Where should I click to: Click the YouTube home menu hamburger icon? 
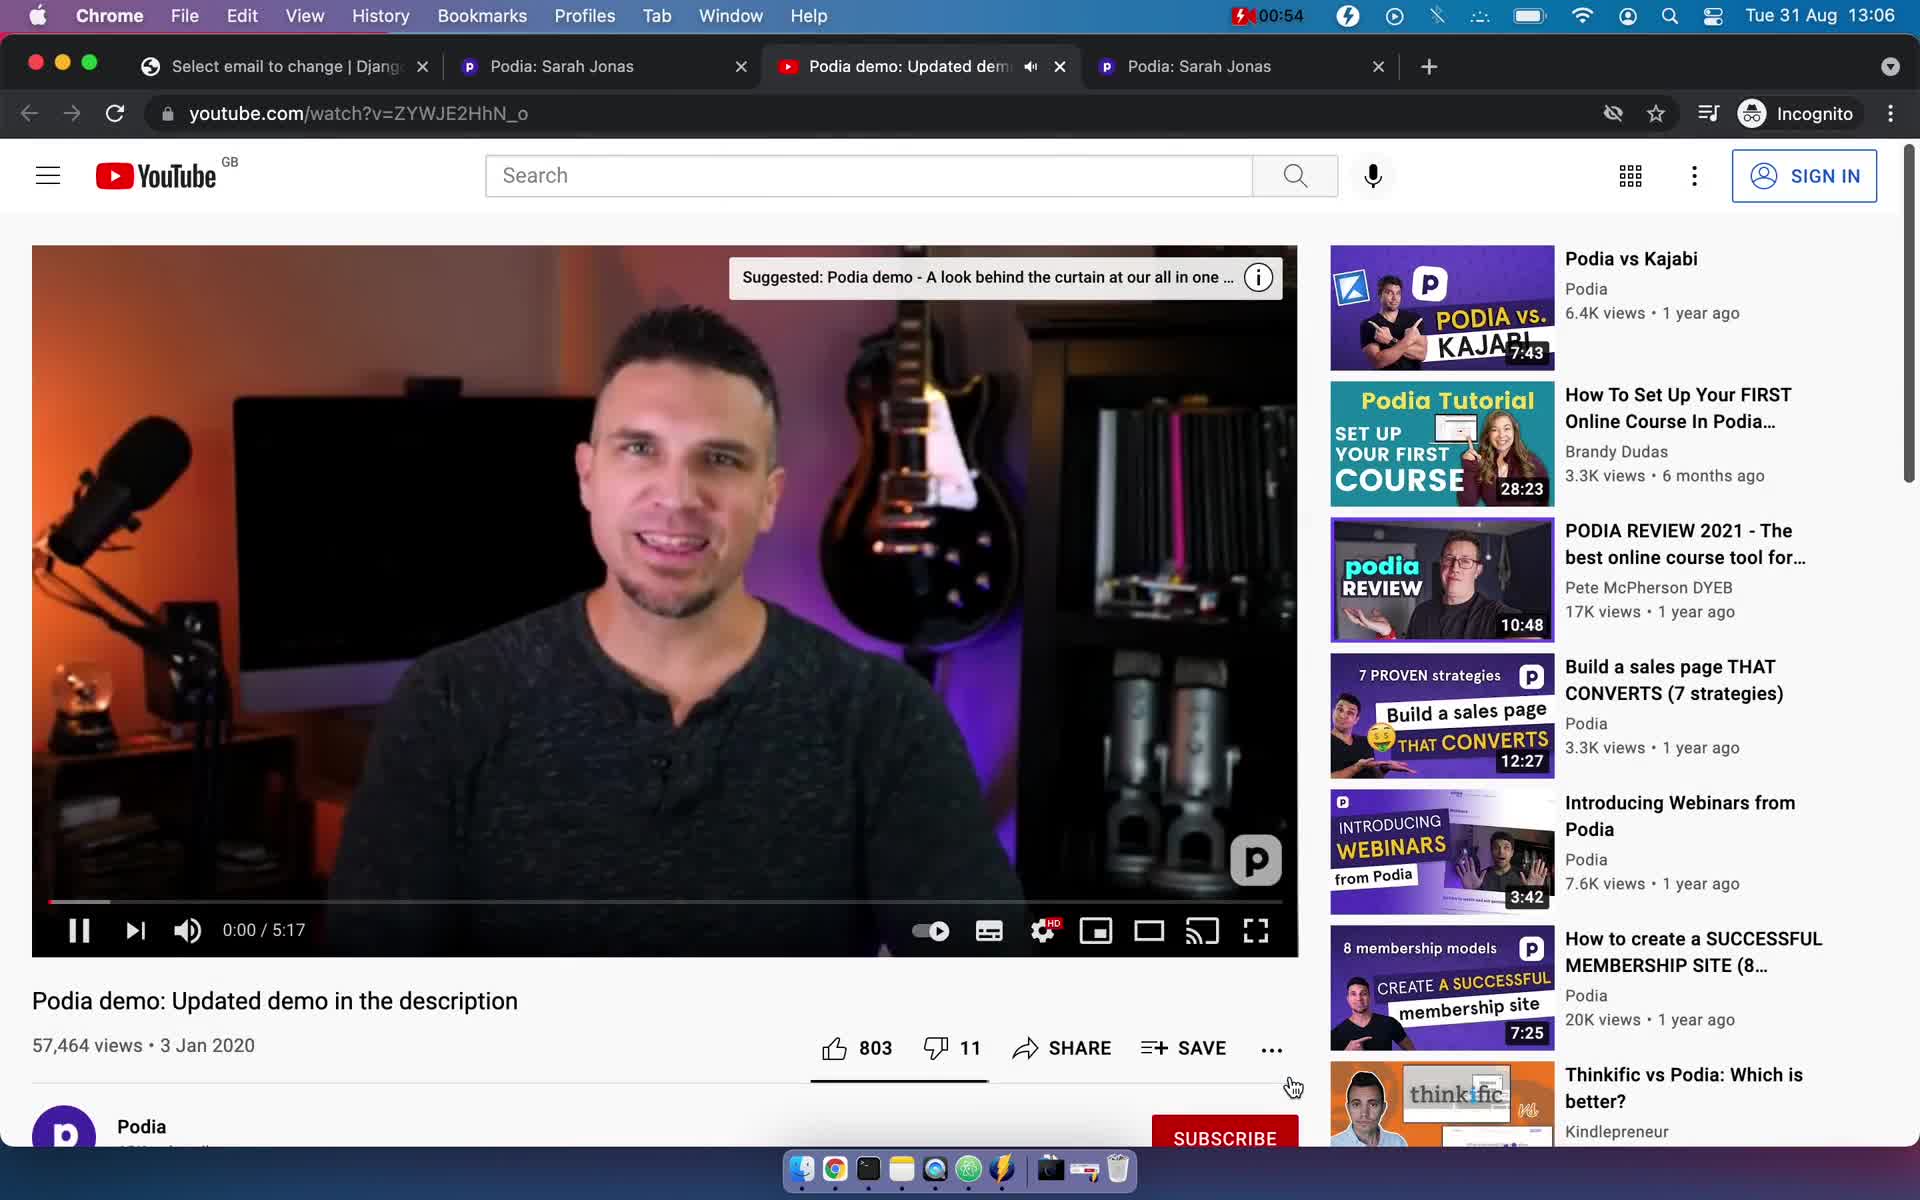[x=46, y=176]
